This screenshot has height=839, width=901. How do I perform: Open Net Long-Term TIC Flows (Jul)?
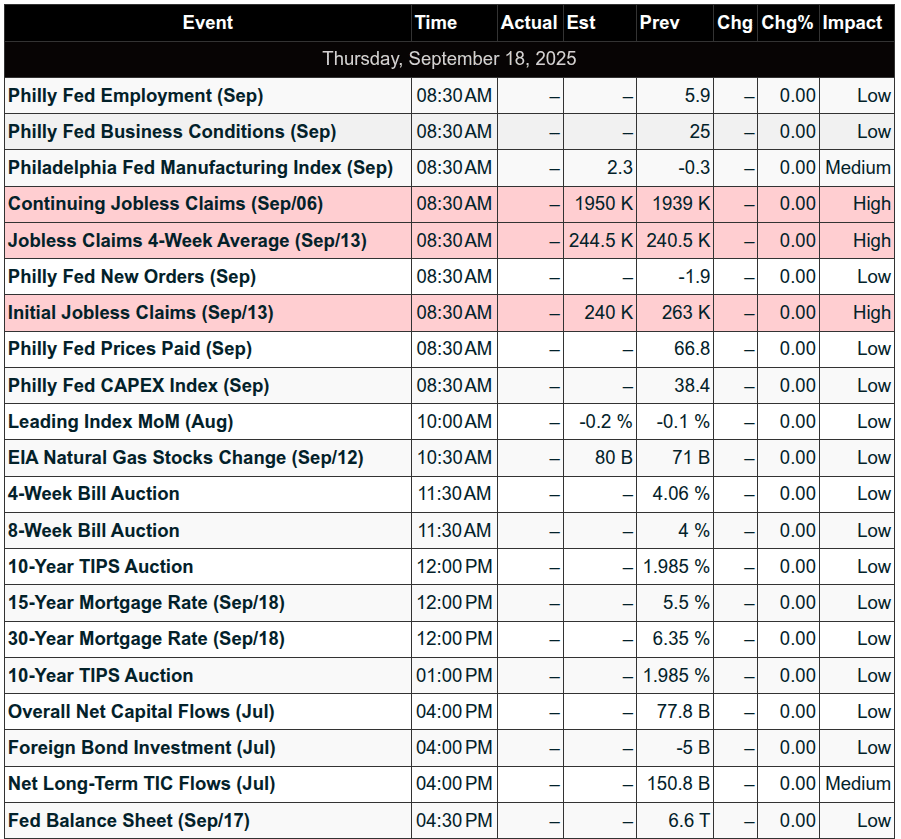click(142, 784)
